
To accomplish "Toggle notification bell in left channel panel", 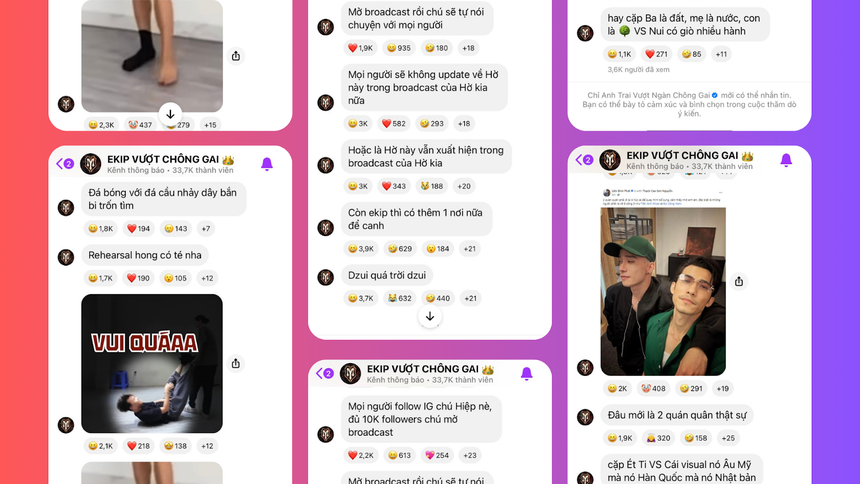I will coord(267,164).
